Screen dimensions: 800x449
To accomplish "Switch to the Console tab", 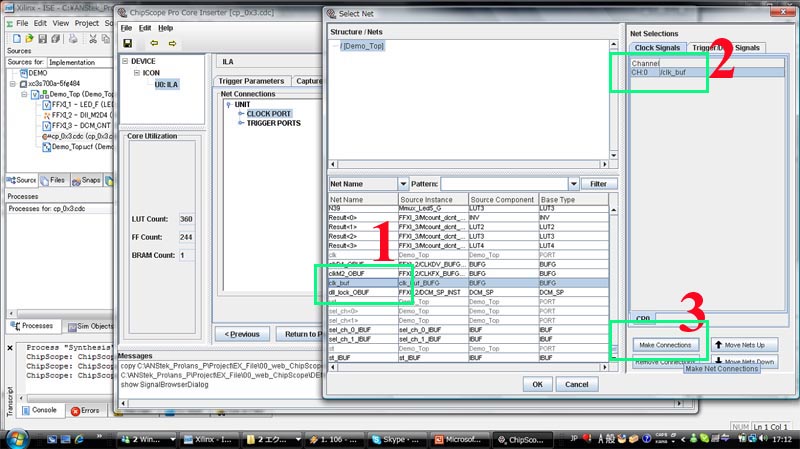I will coord(40,410).
